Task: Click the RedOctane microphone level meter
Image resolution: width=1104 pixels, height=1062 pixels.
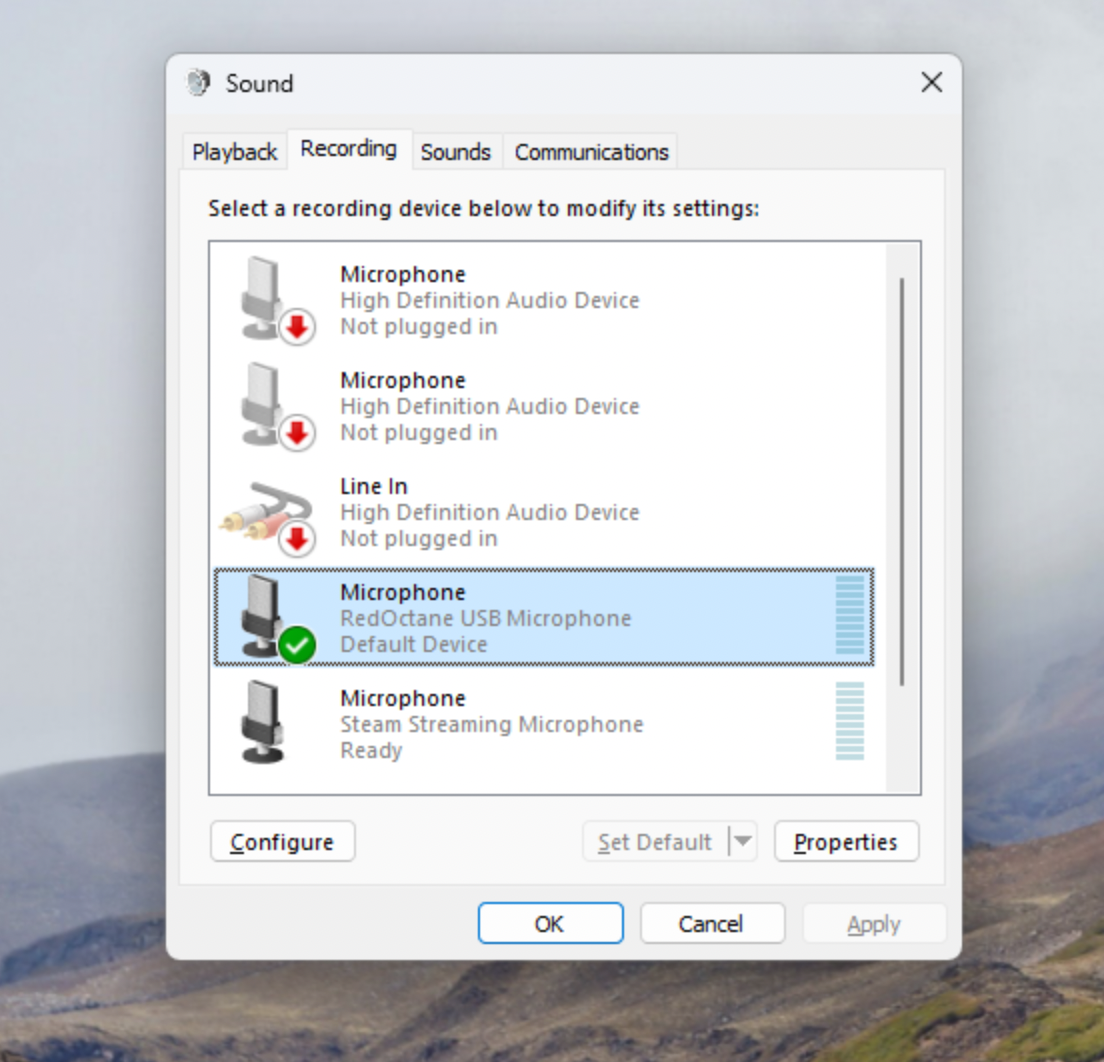Action: [x=849, y=616]
